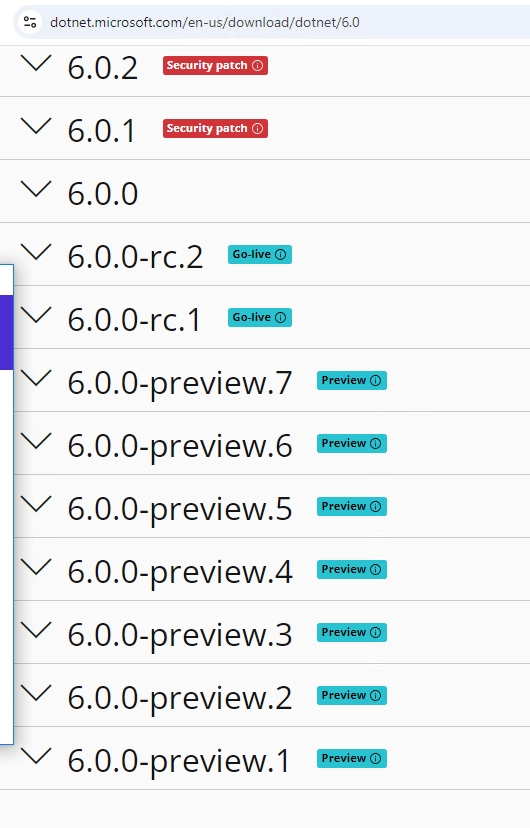Click info icon on 6.0.2 Security patch badge
Image resolution: width=530 pixels, height=828 pixels.
coord(258,65)
